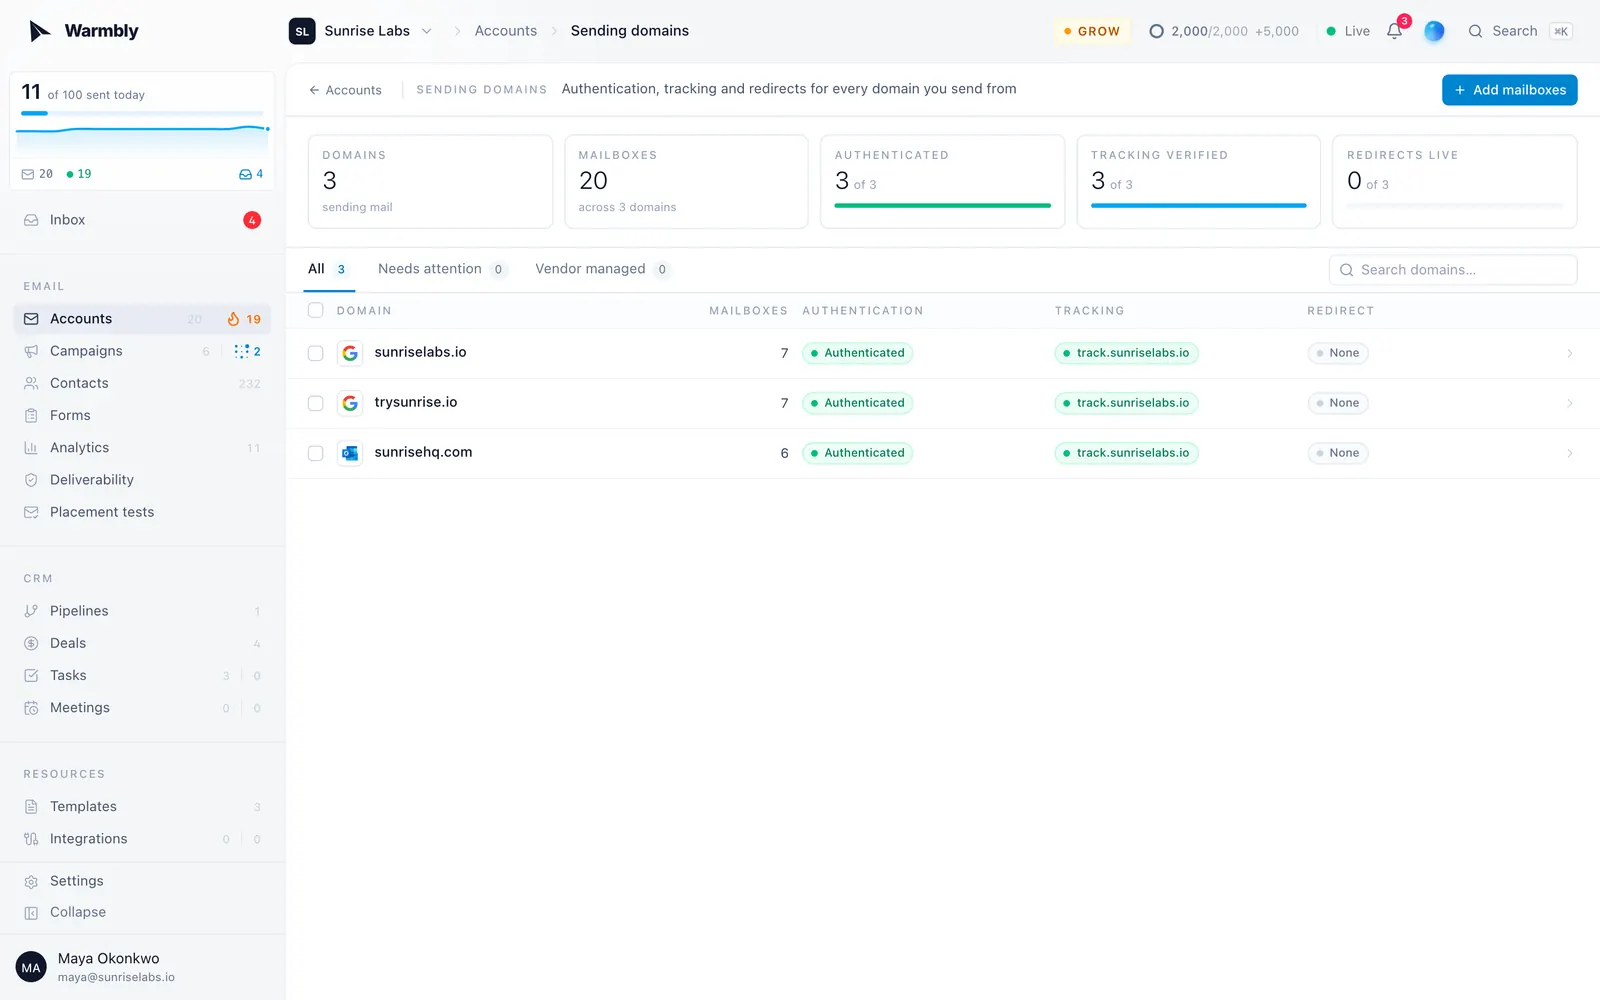Click the Warmbly logo

[84, 31]
